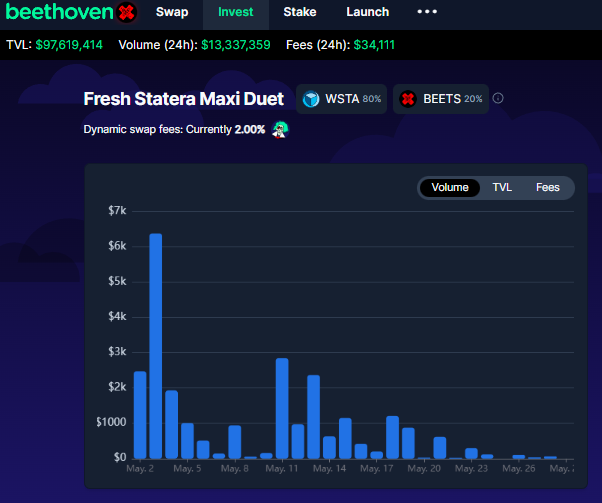Click the May. 20 axis label
This screenshot has width=602, height=503.
click(424, 468)
